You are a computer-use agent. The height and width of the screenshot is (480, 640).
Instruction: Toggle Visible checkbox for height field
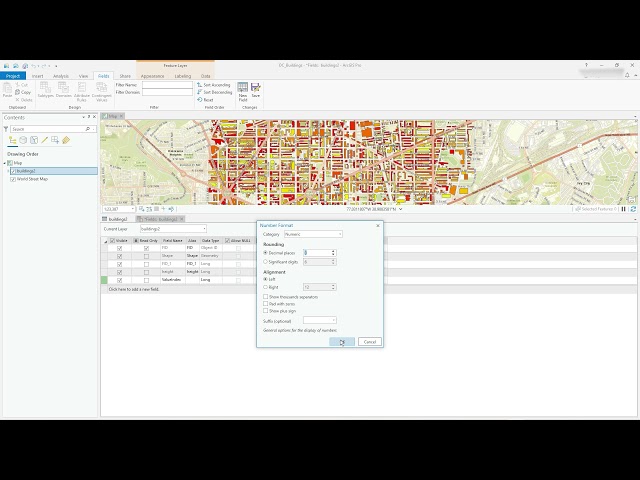tap(119, 272)
